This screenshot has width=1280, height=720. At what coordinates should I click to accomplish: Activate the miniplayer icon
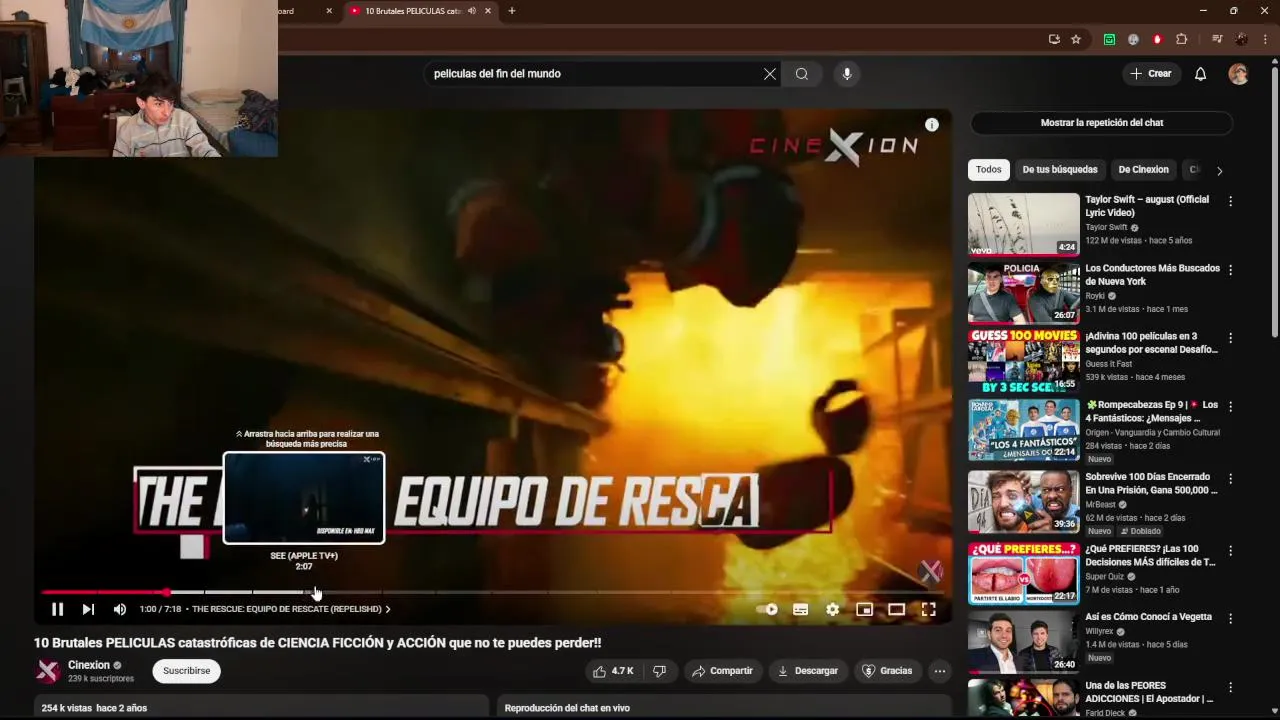tap(864, 609)
